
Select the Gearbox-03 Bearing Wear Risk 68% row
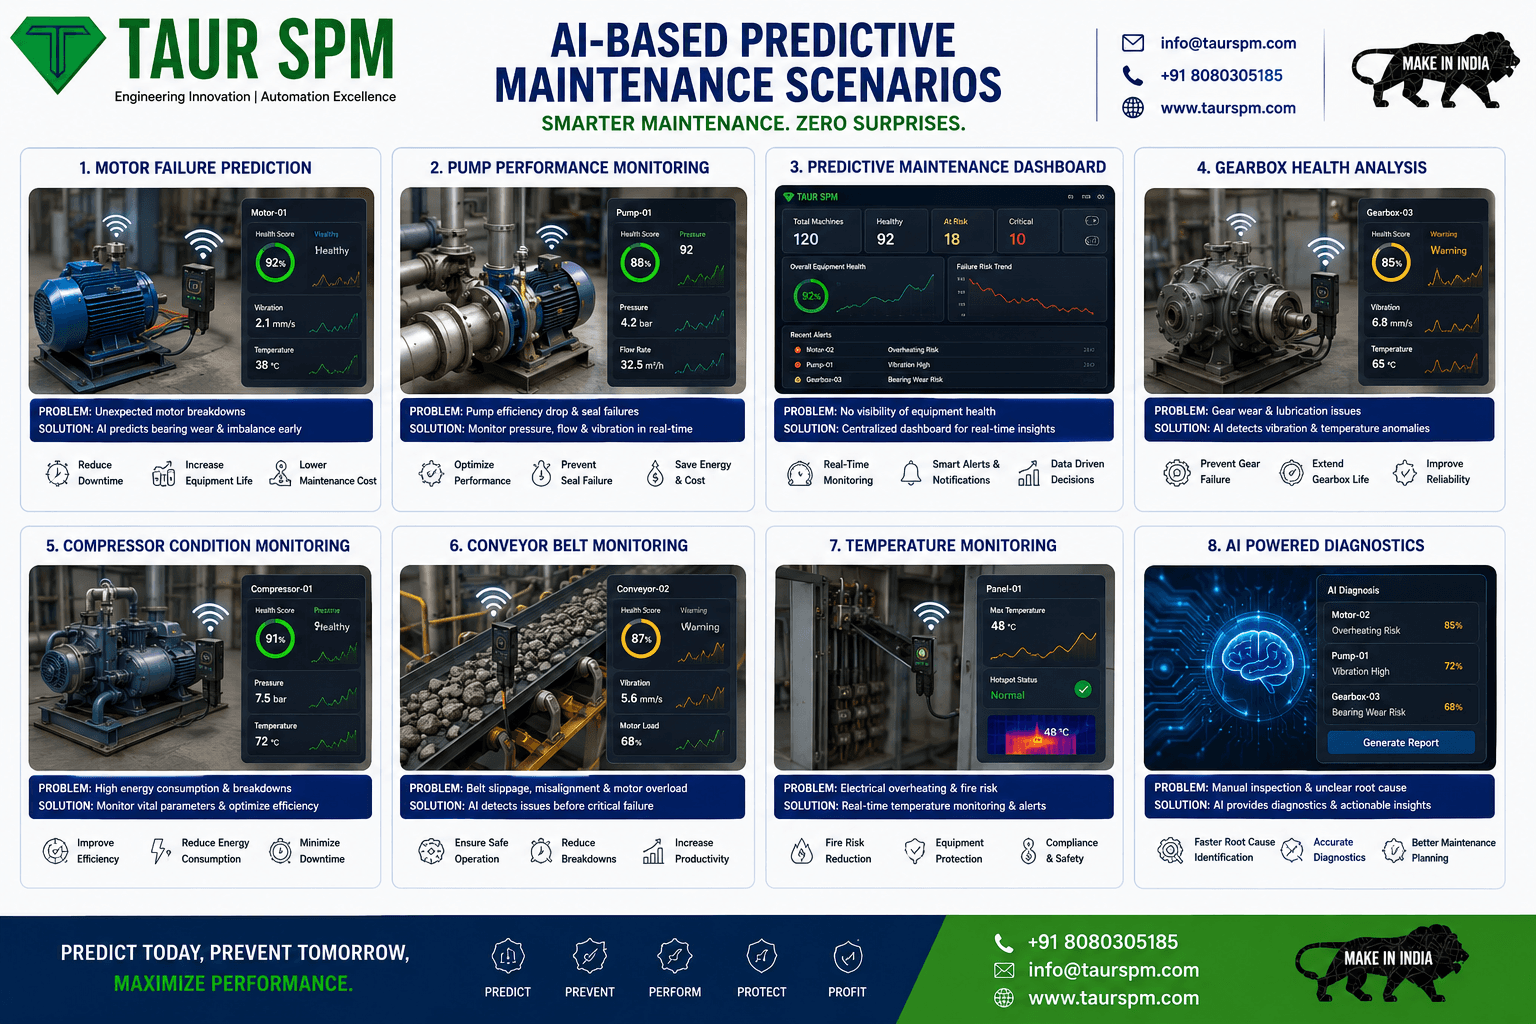point(1401,705)
